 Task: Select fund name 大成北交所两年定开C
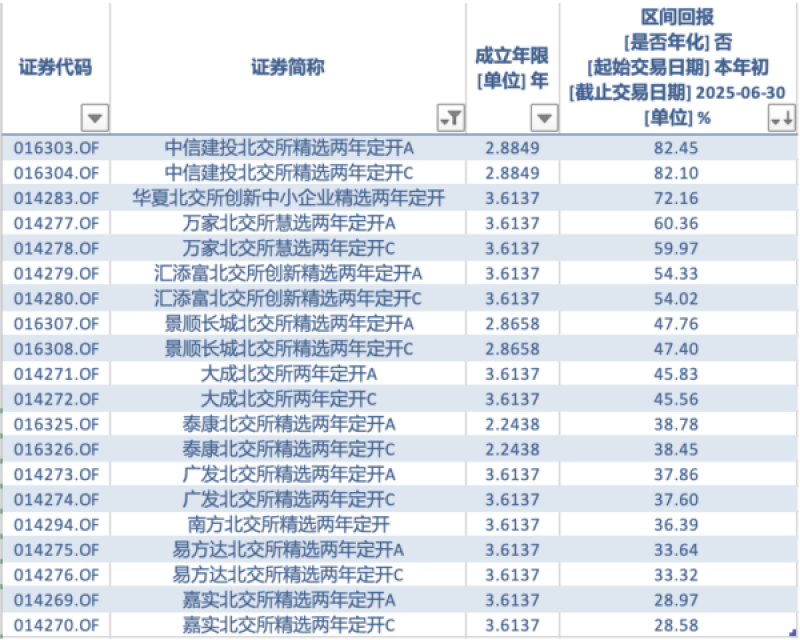(x=289, y=399)
